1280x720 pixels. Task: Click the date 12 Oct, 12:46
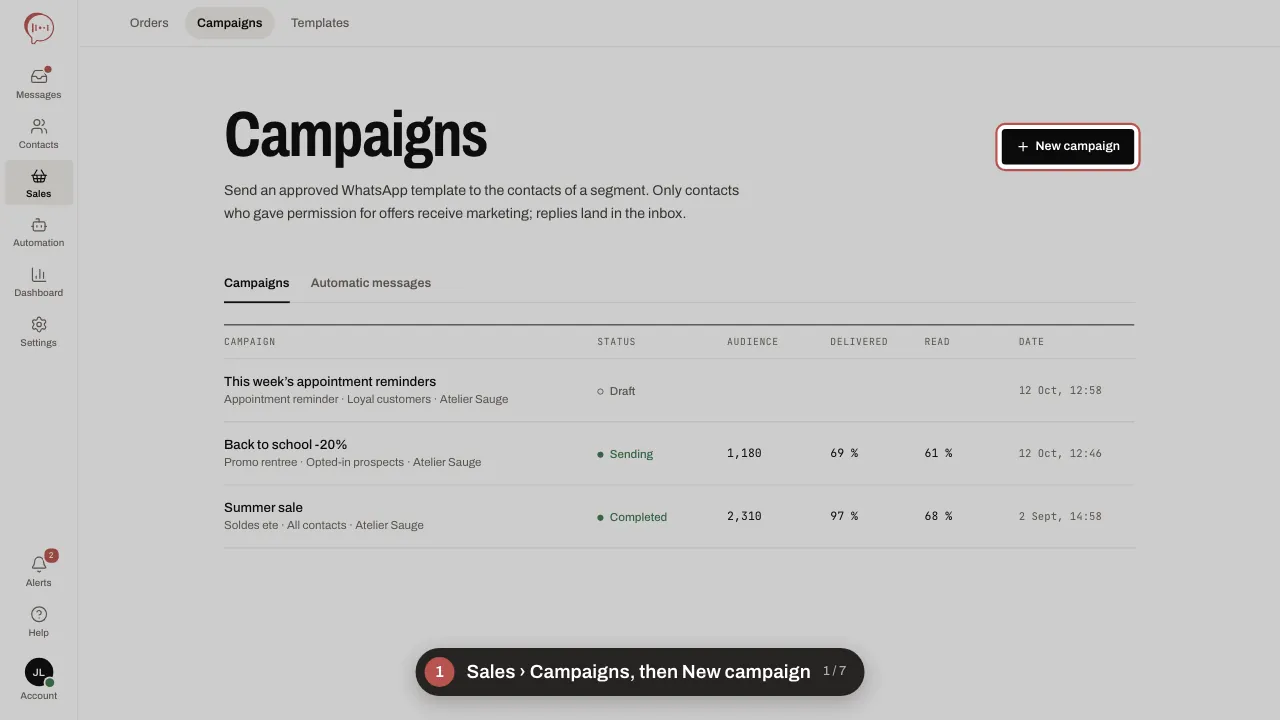click(1060, 453)
